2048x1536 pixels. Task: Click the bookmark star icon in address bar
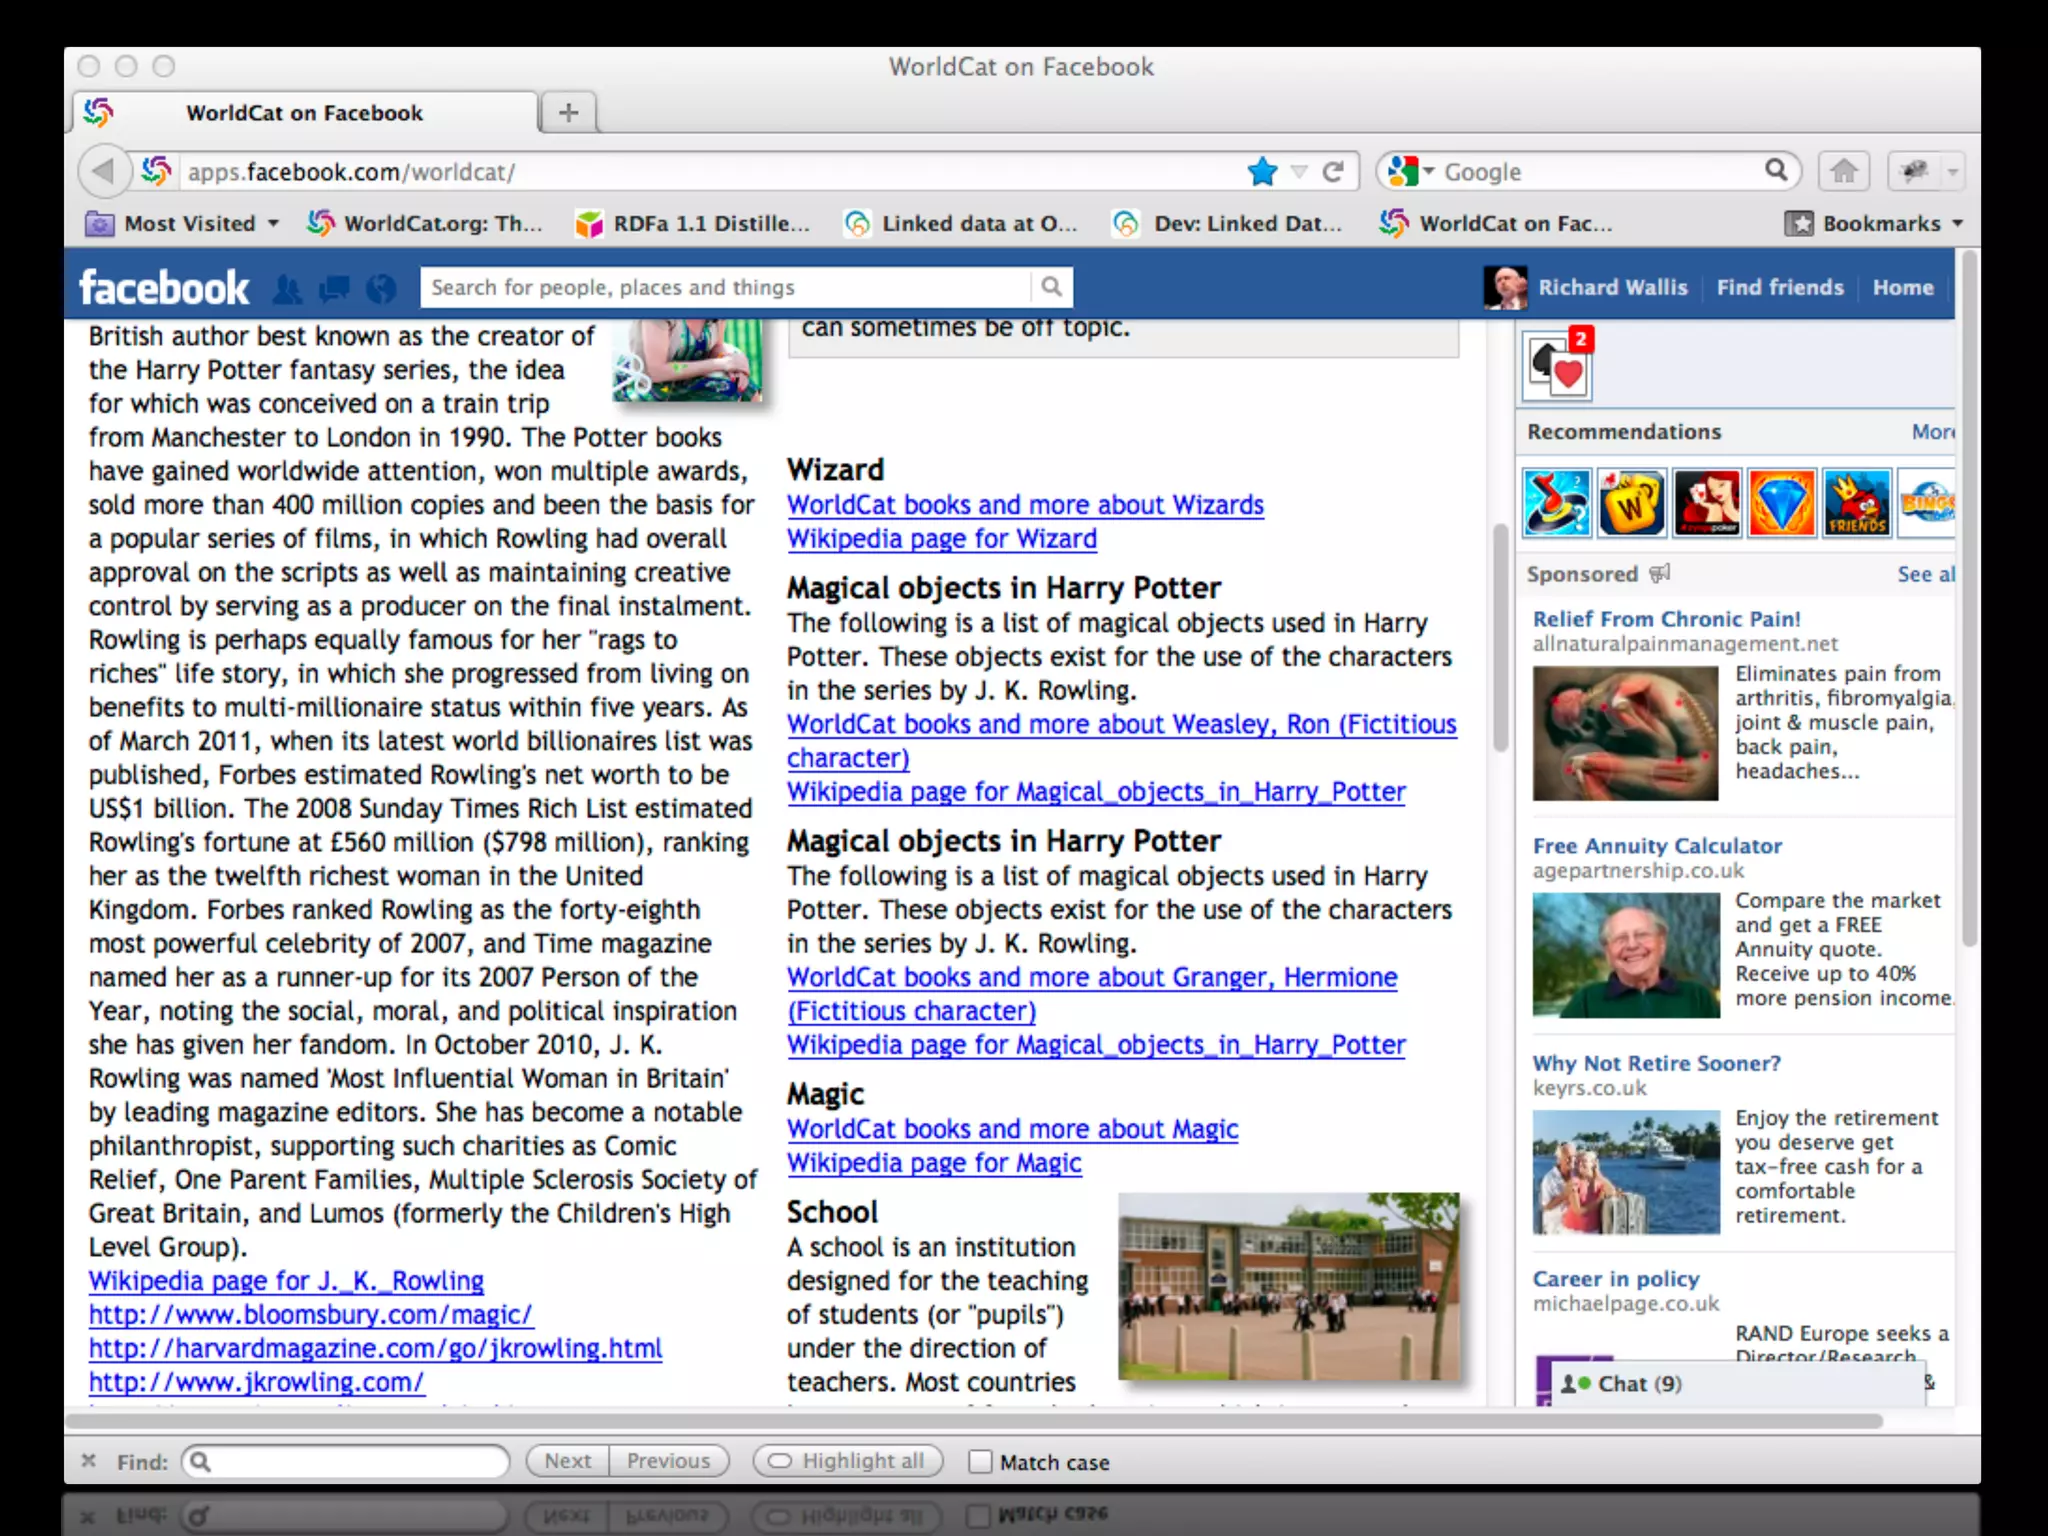[x=1262, y=172]
